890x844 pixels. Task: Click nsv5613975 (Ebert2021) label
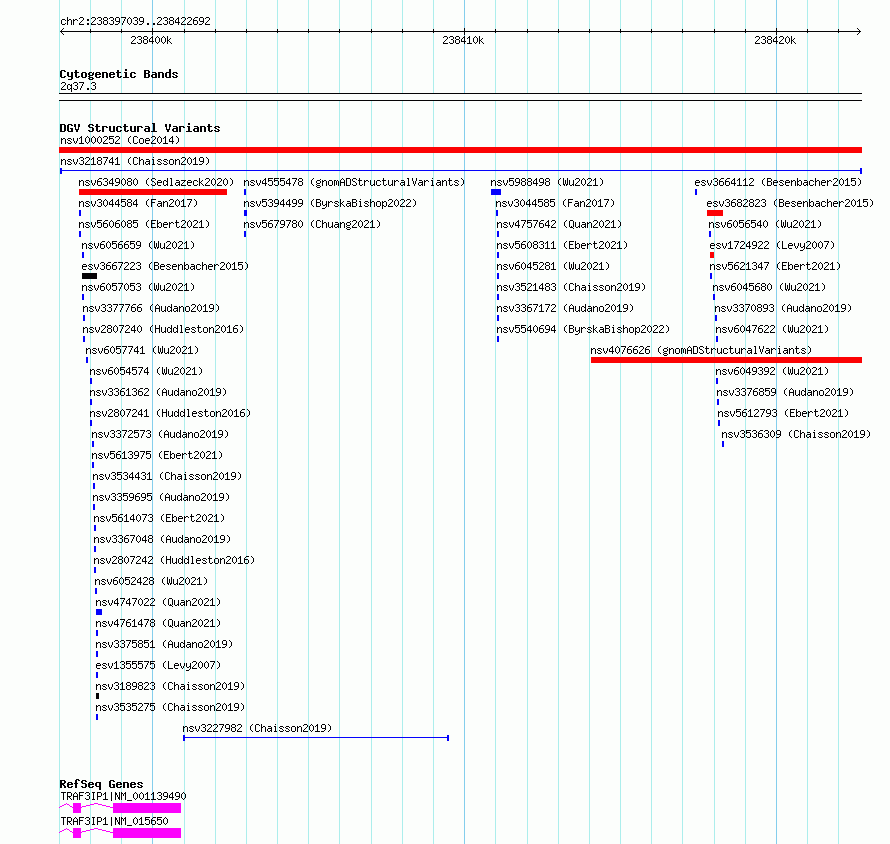157,455
